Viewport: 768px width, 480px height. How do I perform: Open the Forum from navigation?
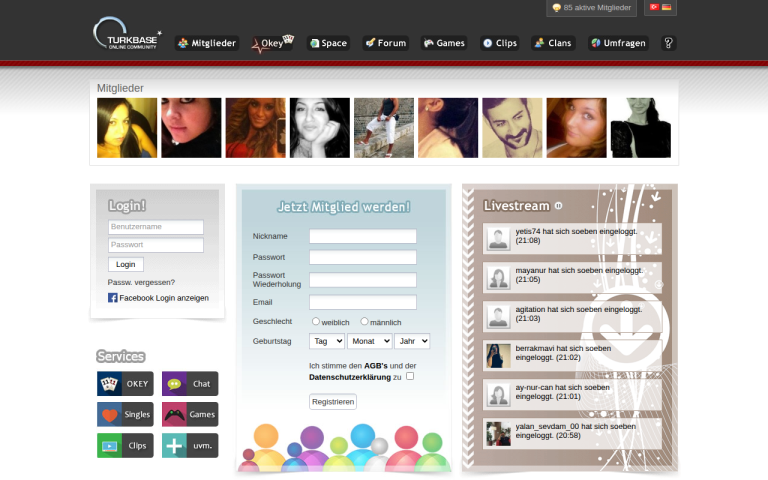click(x=386, y=43)
